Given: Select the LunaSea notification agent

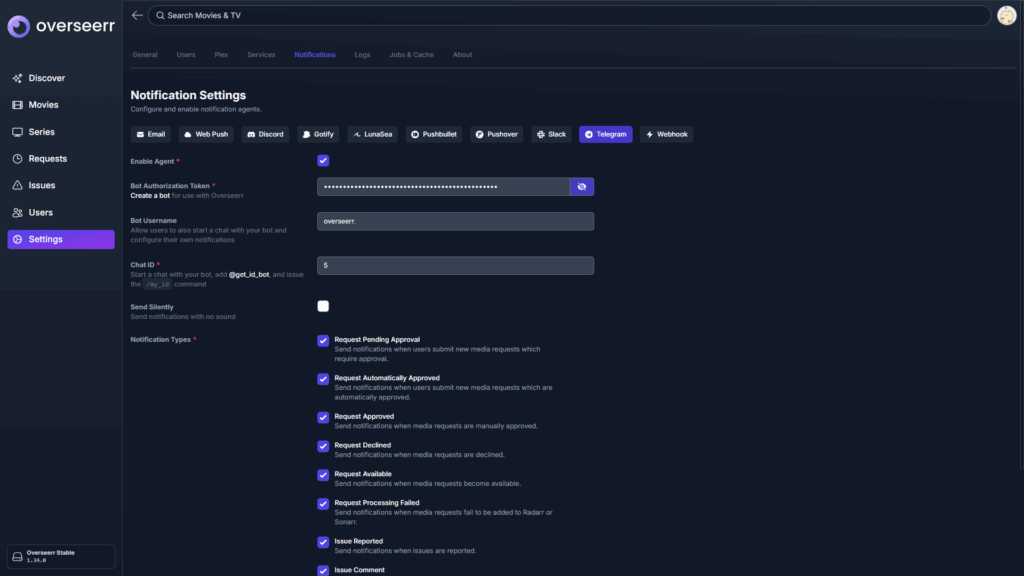Looking at the screenshot, I should coord(372,134).
